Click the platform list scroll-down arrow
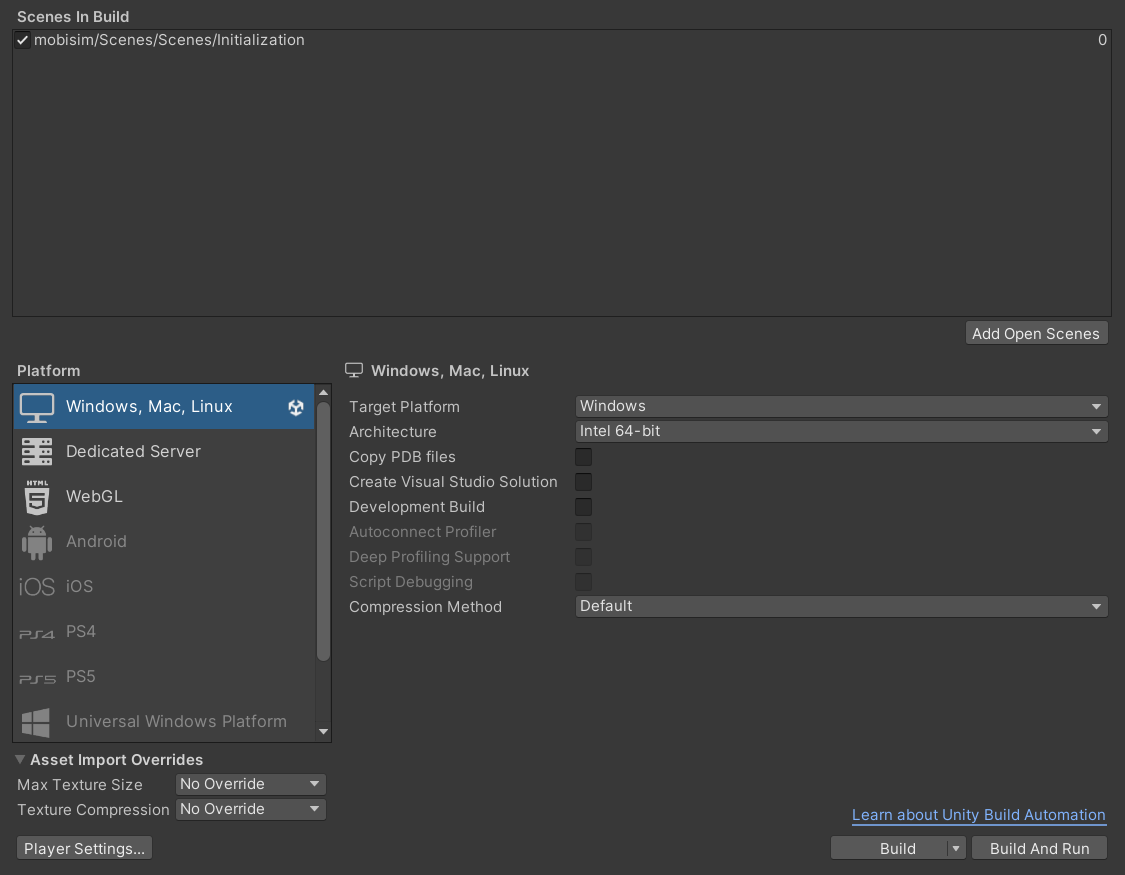 pyautogui.click(x=323, y=732)
